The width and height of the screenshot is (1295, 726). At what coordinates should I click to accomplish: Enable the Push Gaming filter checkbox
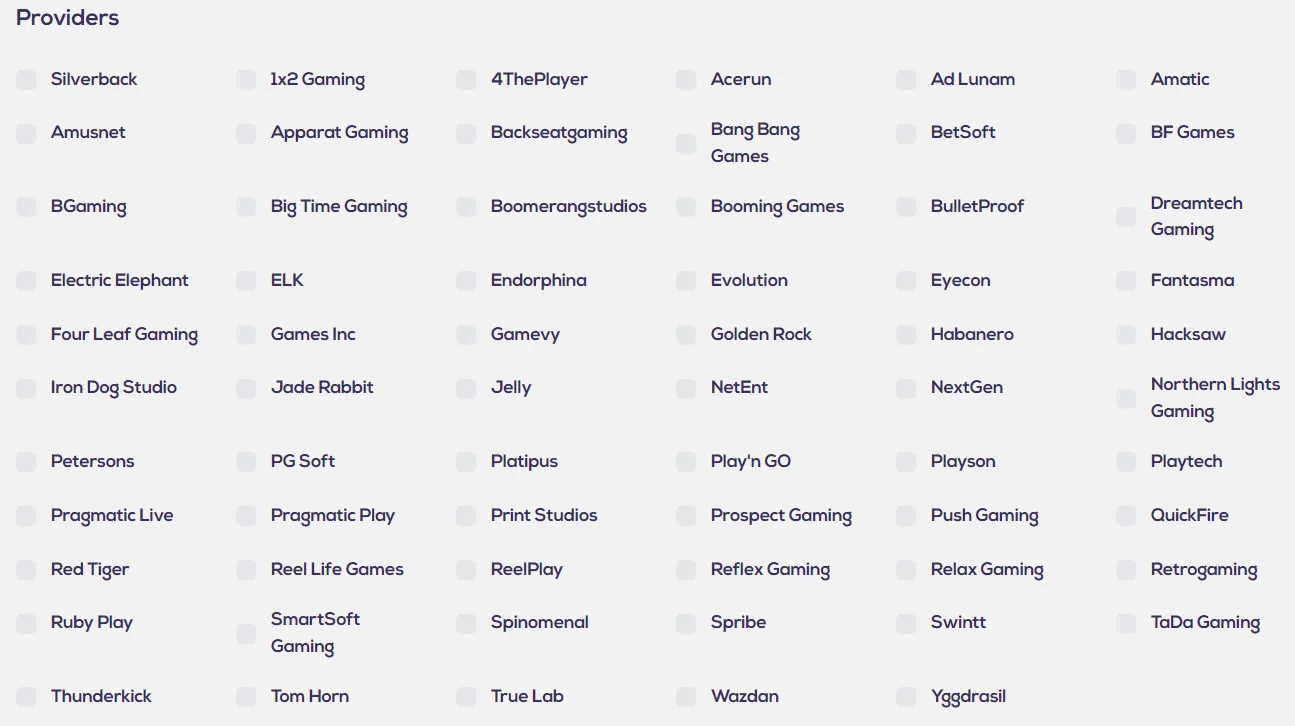(906, 516)
